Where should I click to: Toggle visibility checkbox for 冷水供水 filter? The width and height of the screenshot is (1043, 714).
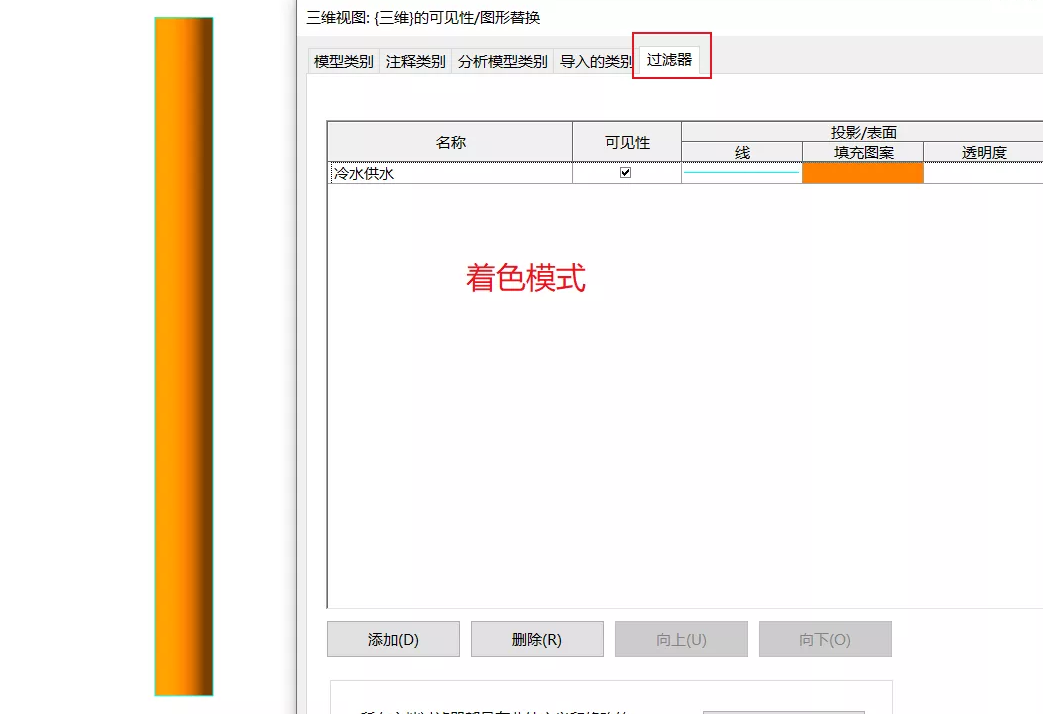coord(626,173)
